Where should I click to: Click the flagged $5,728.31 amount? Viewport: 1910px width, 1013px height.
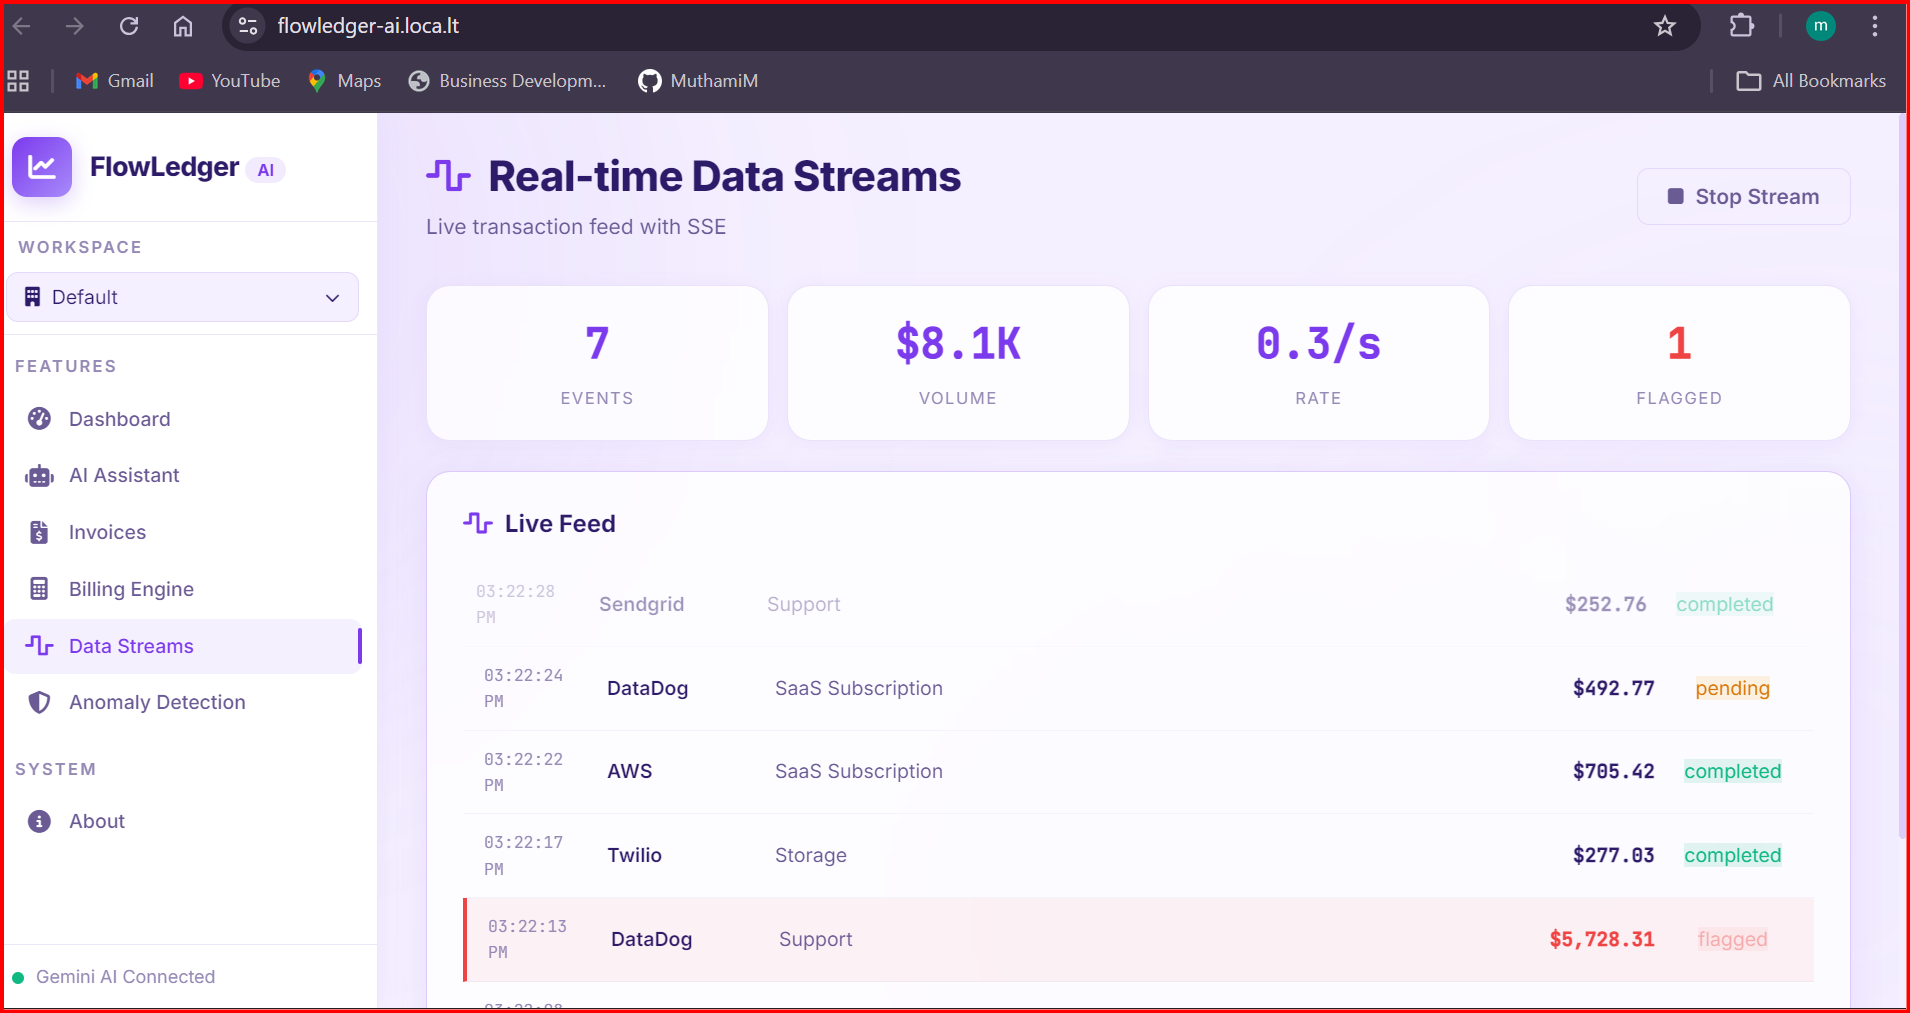[1602, 939]
